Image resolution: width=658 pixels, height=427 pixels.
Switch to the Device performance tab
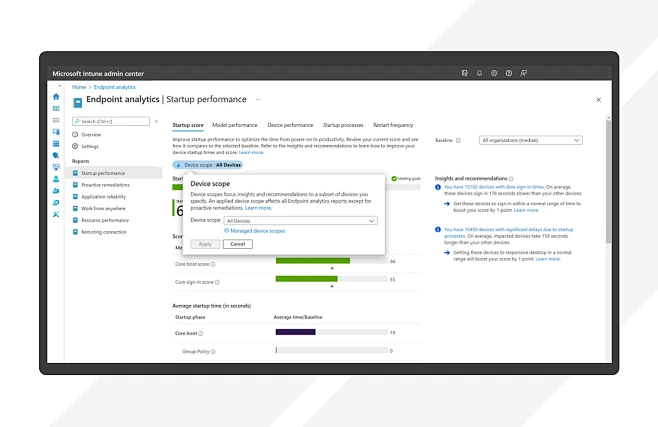pos(290,125)
